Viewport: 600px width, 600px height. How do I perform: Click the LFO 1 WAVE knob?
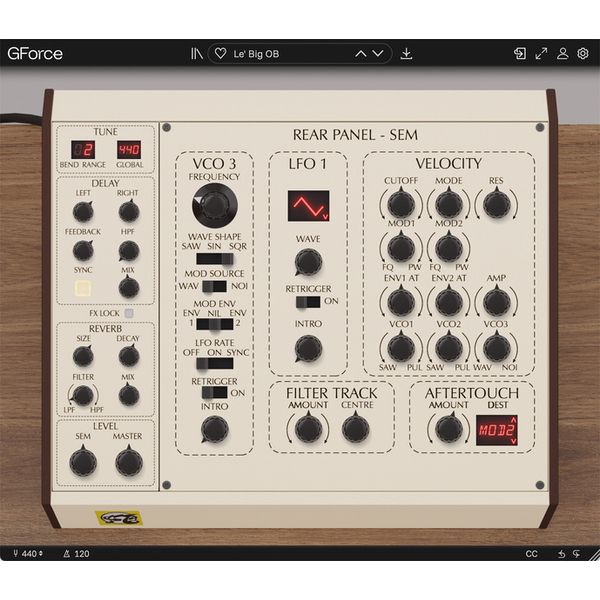click(308, 262)
